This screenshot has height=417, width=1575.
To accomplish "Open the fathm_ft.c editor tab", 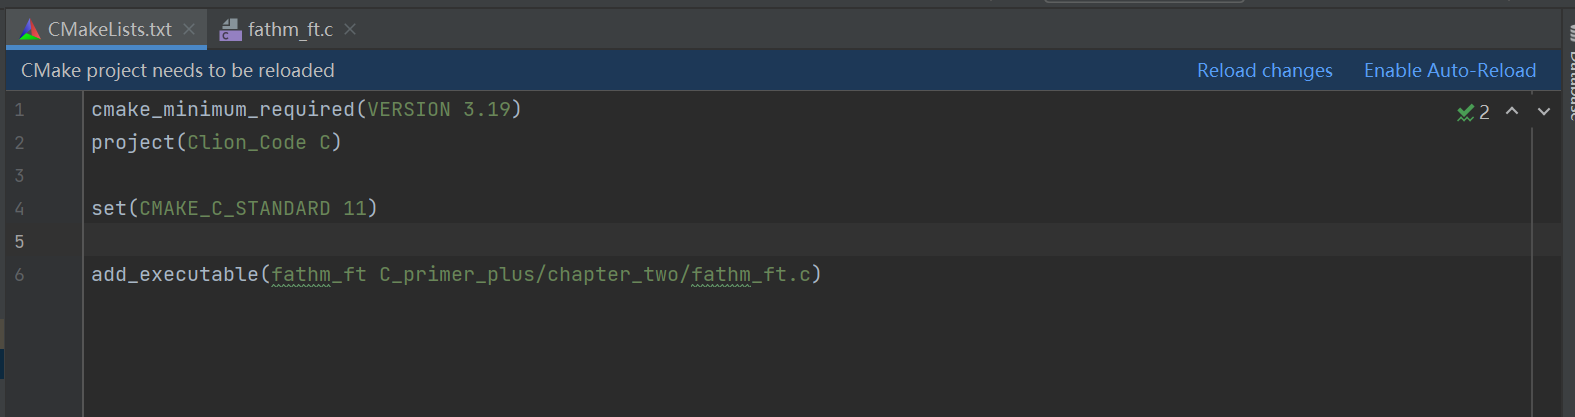I will [290, 29].
